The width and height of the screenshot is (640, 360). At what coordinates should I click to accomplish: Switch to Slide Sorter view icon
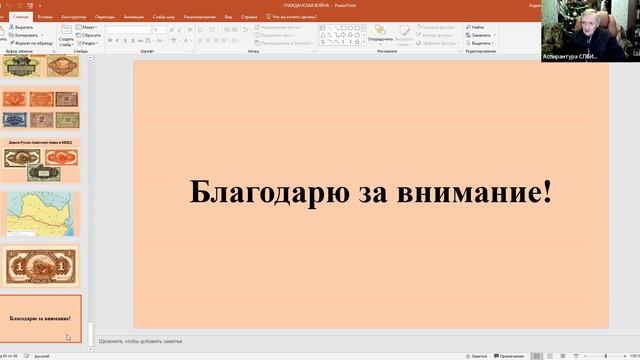coord(550,356)
